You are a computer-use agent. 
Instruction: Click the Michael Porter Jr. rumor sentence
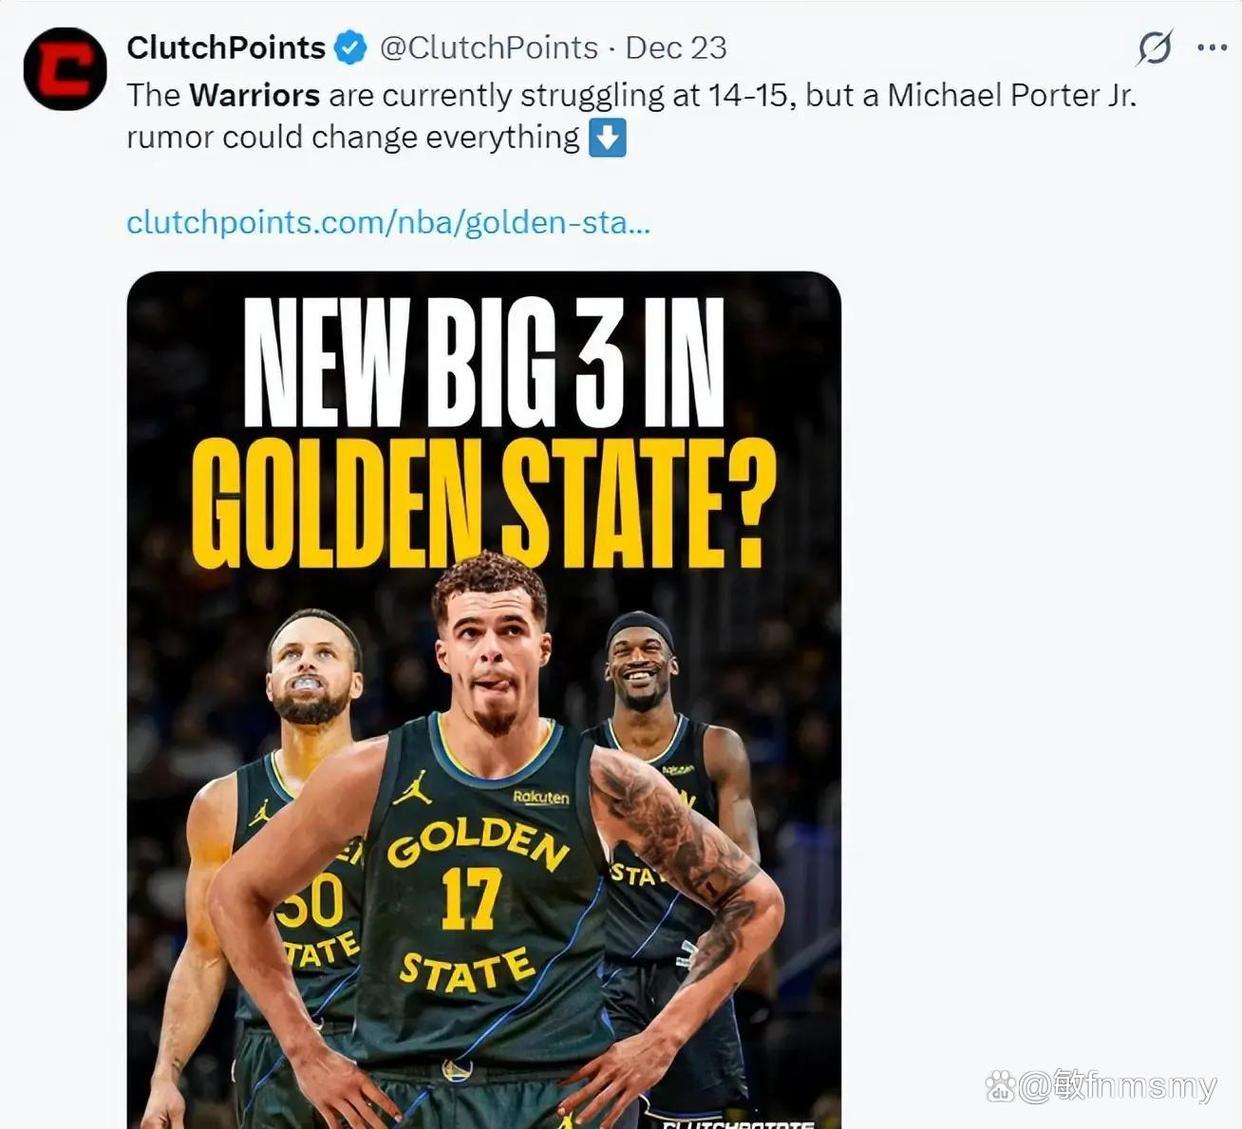point(632,116)
